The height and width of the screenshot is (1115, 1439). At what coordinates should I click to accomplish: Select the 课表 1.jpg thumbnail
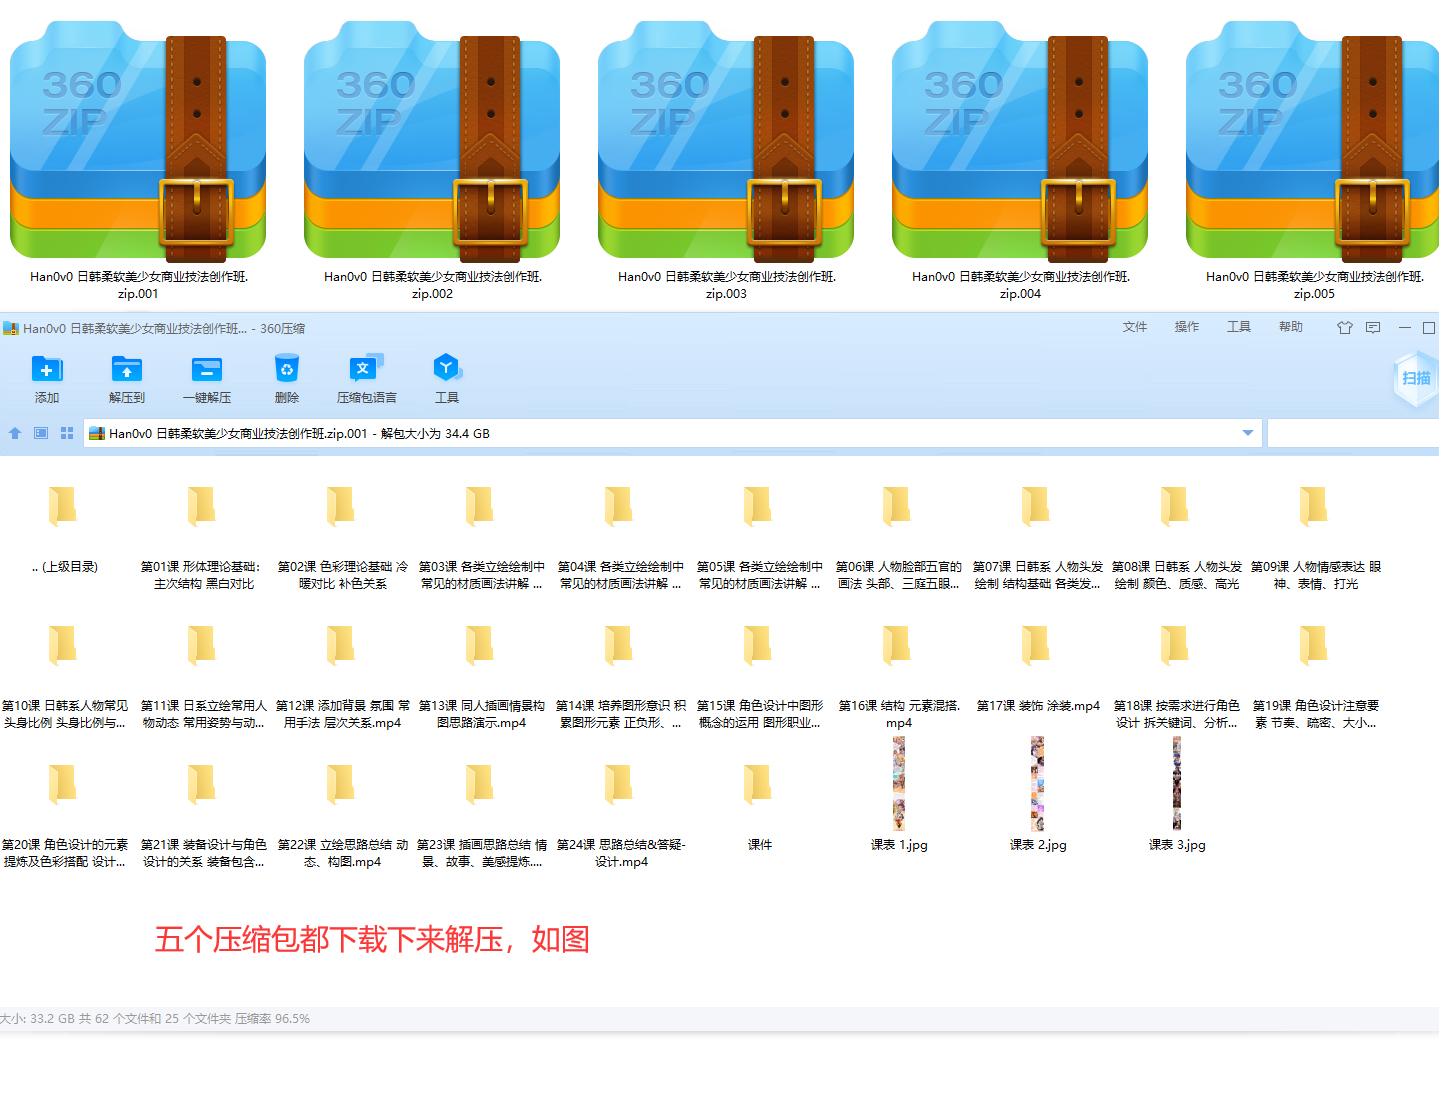[899, 785]
